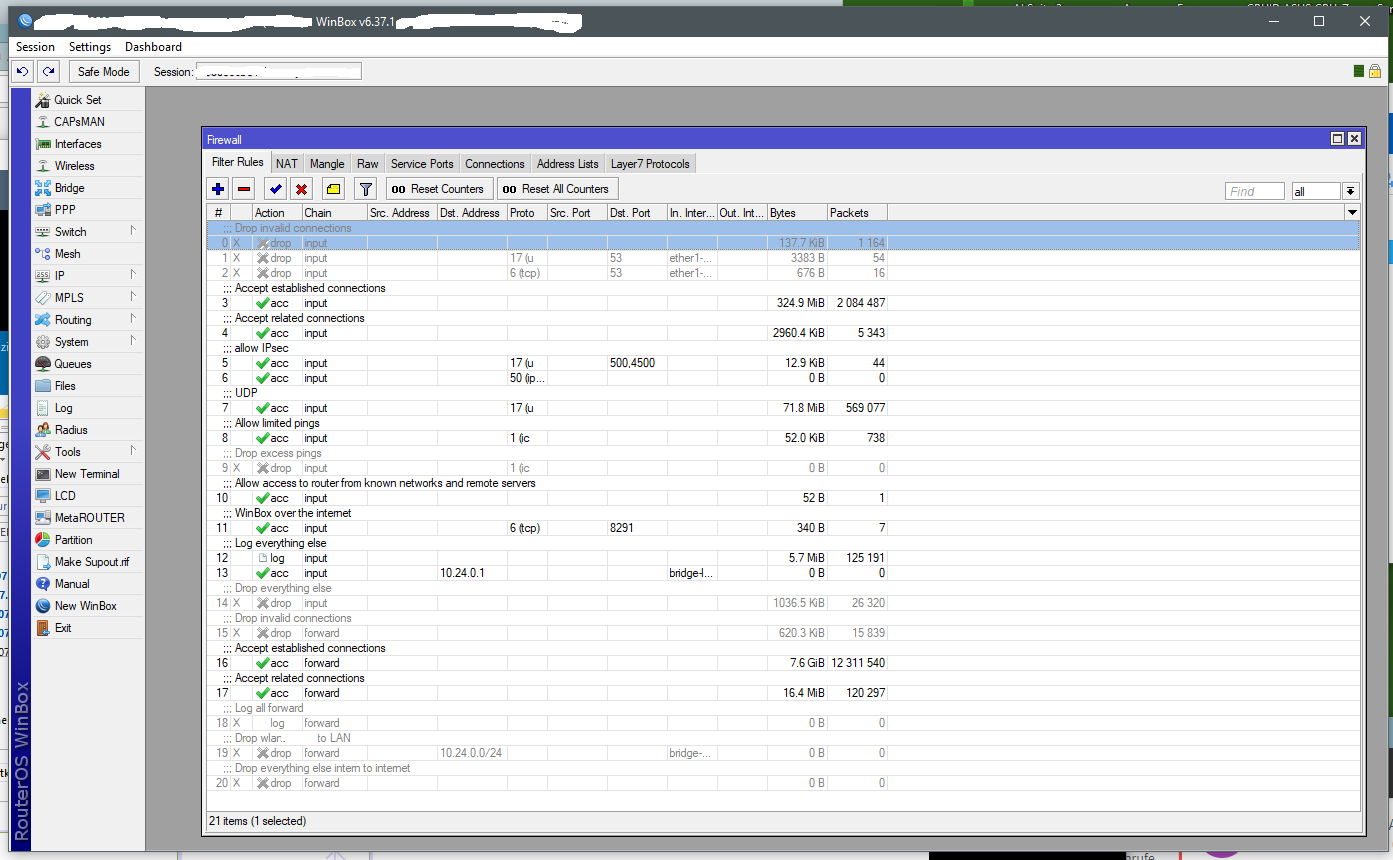Open the Service Ports tab
This screenshot has width=1393, height=860.
[422, 164]
